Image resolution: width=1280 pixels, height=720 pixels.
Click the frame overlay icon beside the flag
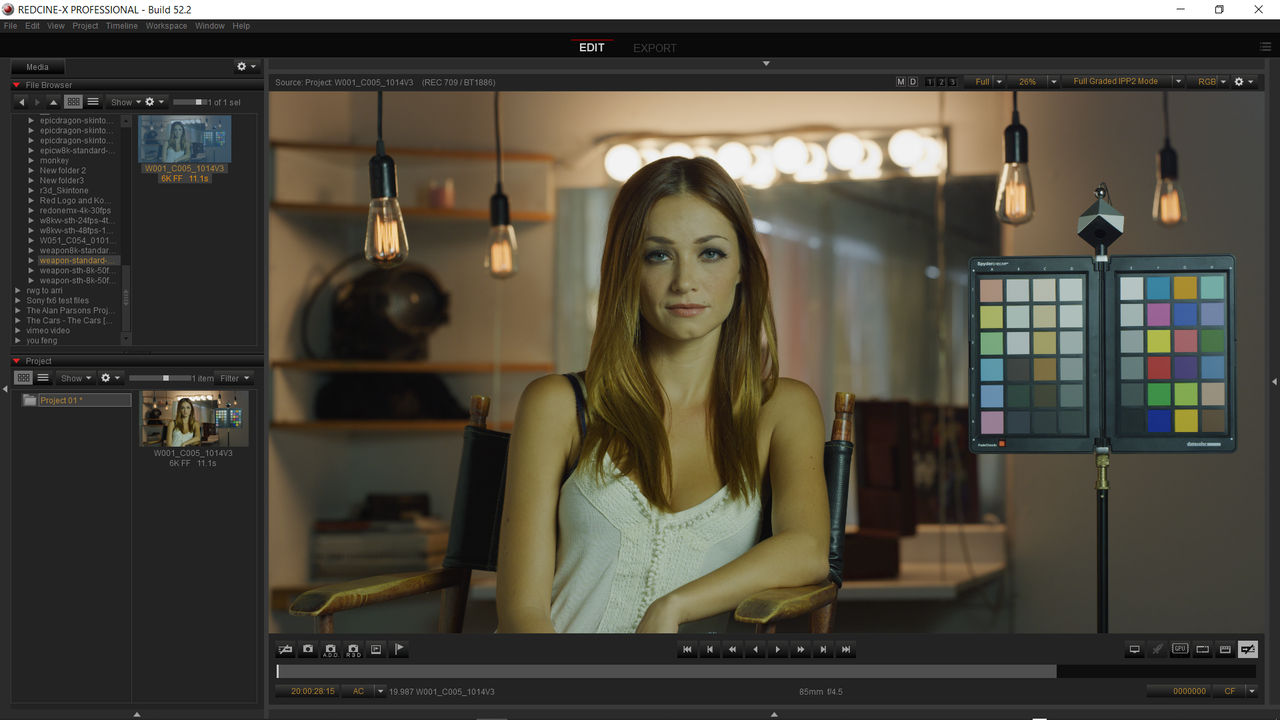pyautogui.click(x=376, y=649)
